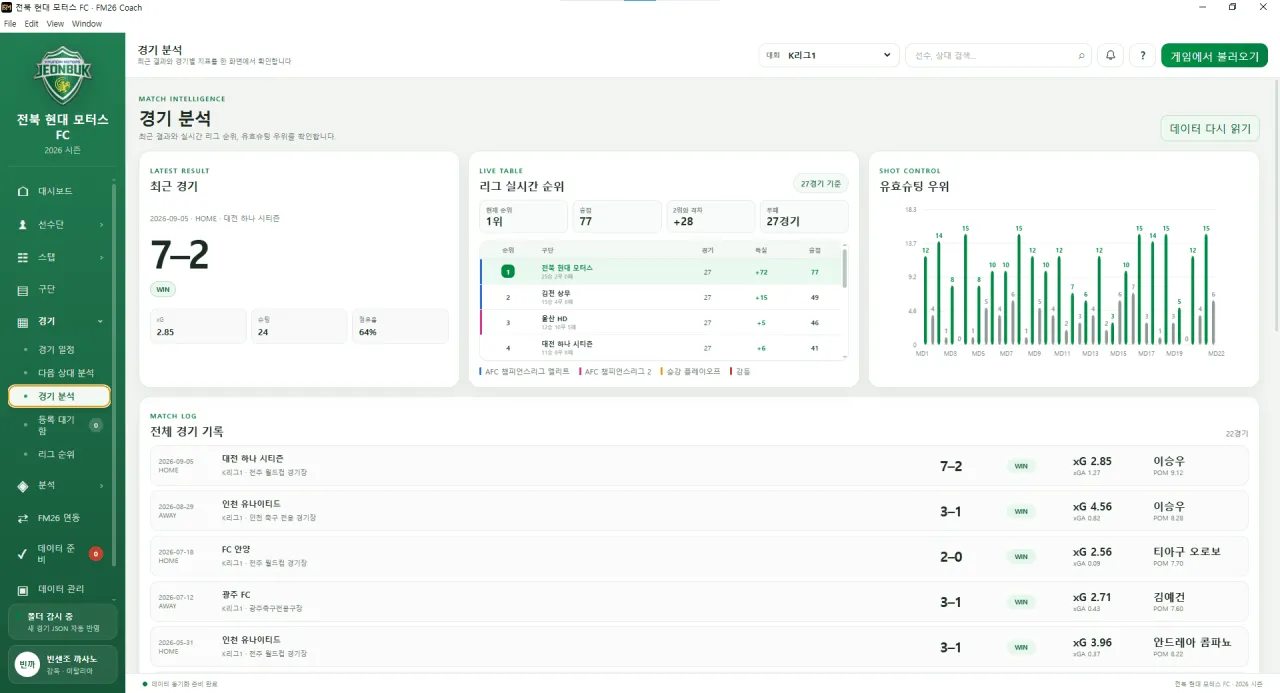Click the 2위와 격차 +28 card

710,216
